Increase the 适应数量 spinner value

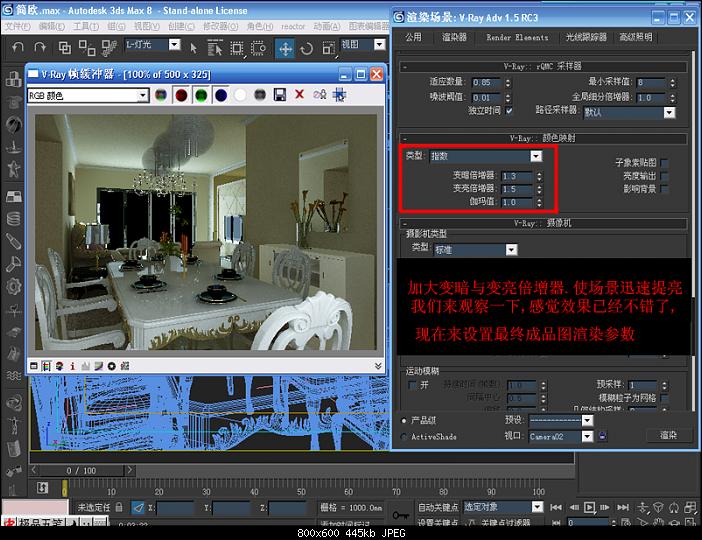coord(508,80)
